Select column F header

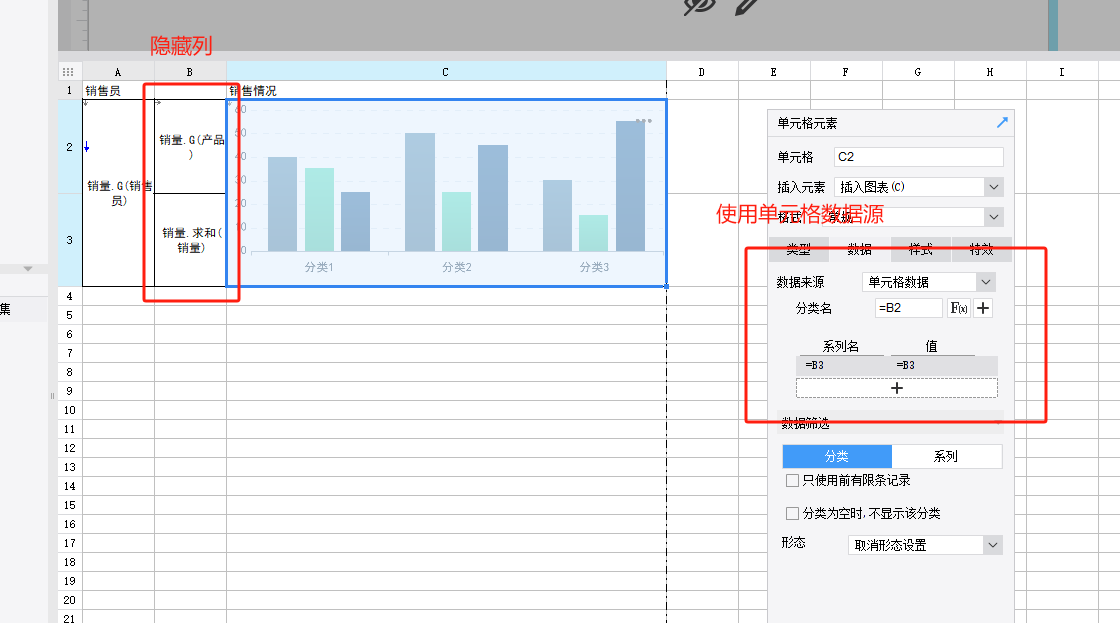[x=846, y=72]
